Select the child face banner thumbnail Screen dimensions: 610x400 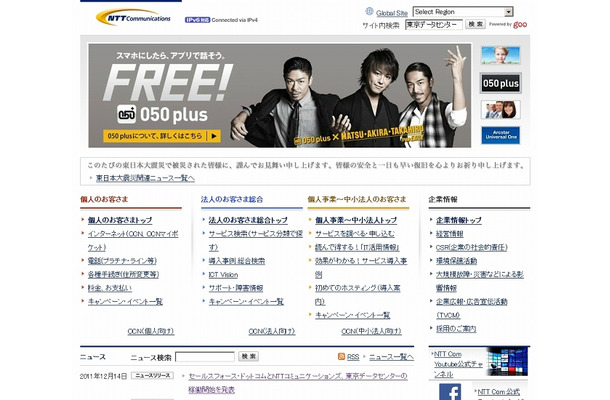click(x=500, y=55)
